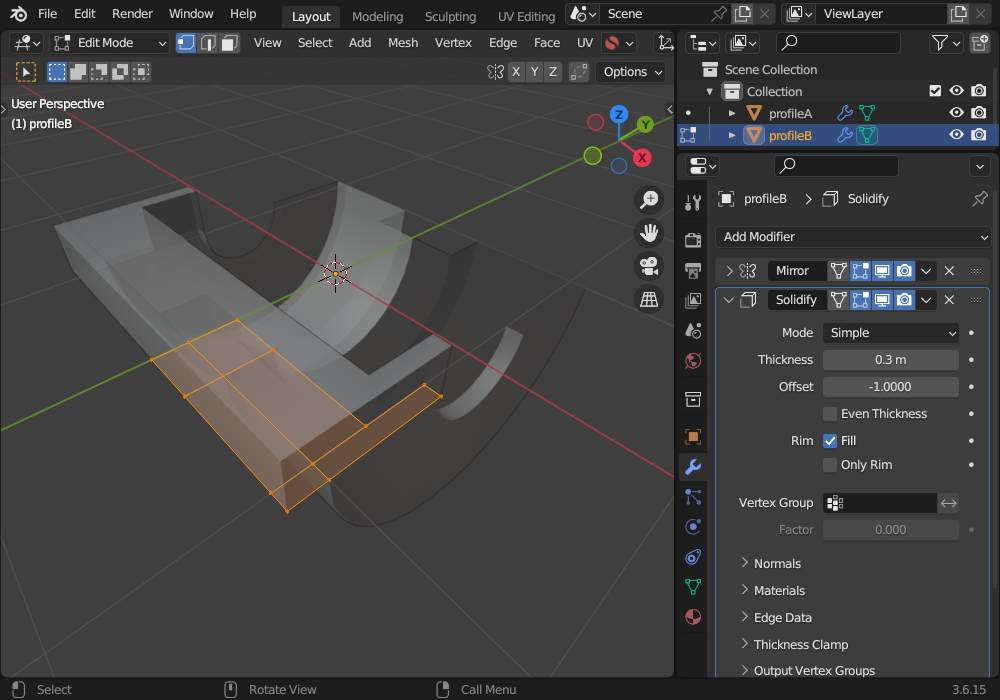Open the Edit Mode dropdown

click(x=110, y=43)
